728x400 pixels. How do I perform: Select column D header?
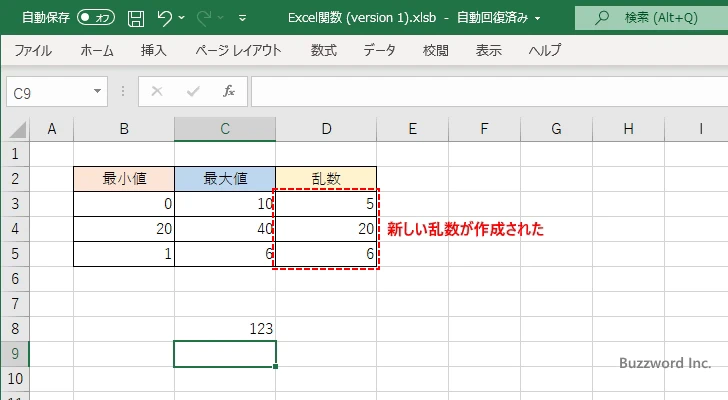[326, 129]
